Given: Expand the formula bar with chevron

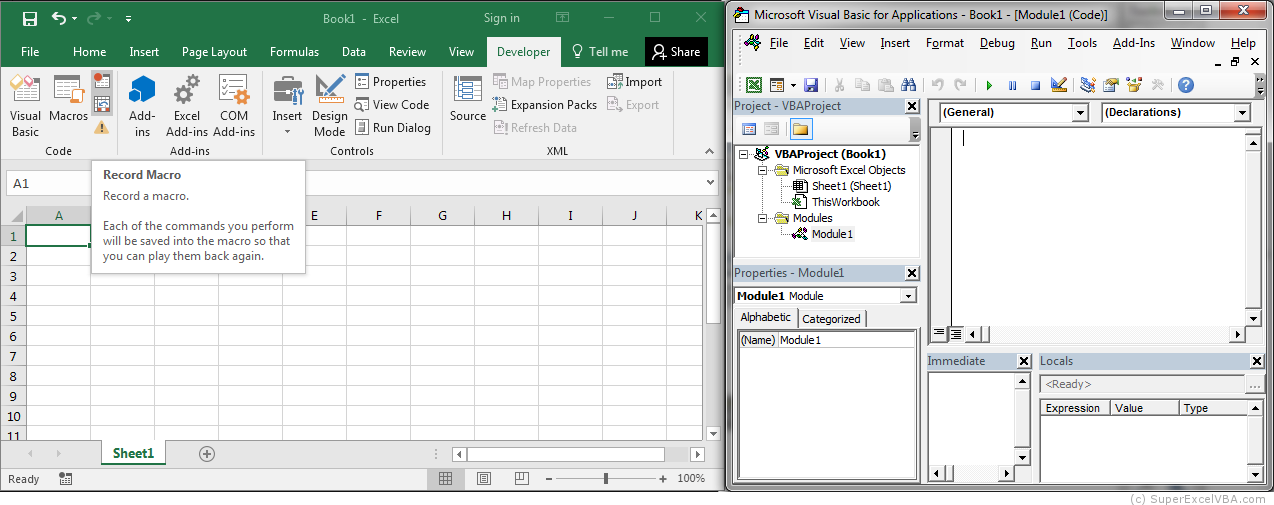Looking at the screenshot, I should pyautogui.click(x=710, y=184).
